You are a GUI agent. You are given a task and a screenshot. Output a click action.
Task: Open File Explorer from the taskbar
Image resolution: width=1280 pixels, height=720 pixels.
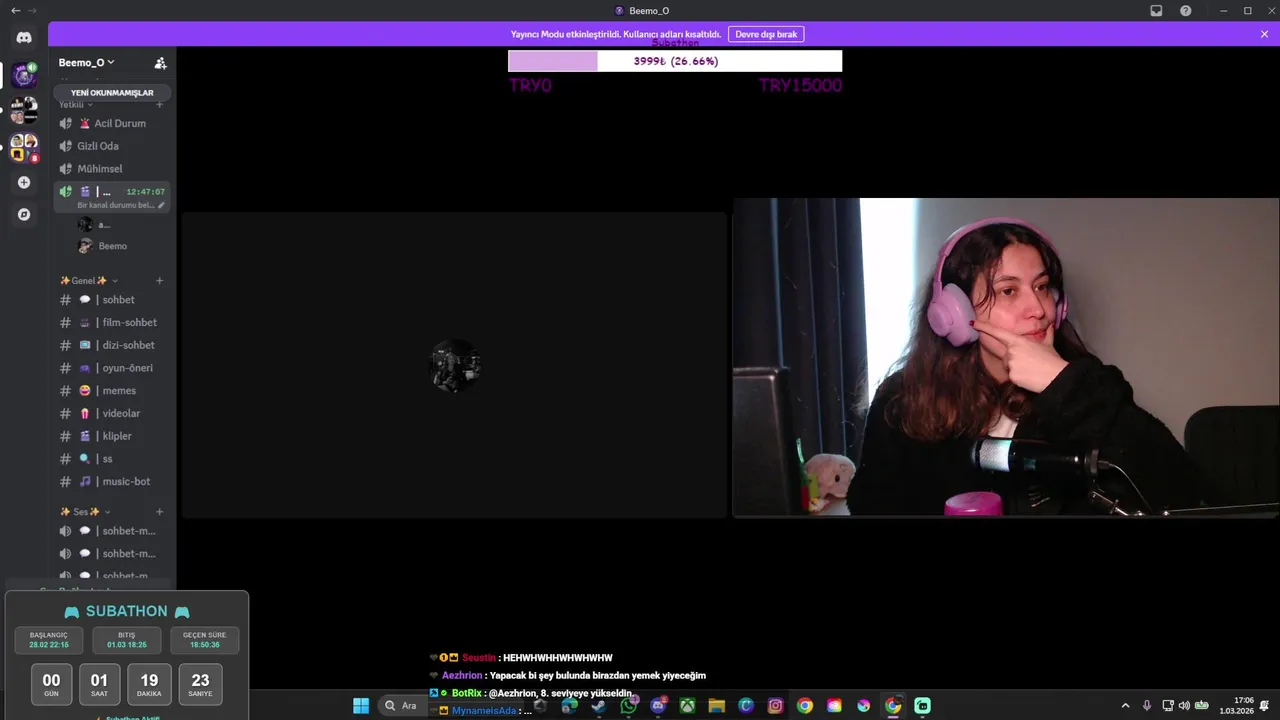716,706
